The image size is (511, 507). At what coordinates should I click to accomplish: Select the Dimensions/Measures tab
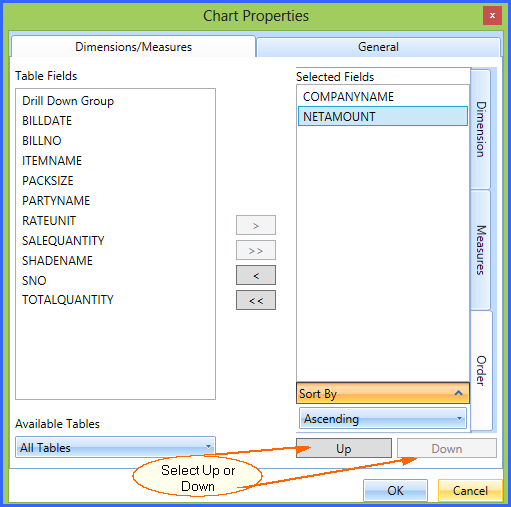(133, 47)
